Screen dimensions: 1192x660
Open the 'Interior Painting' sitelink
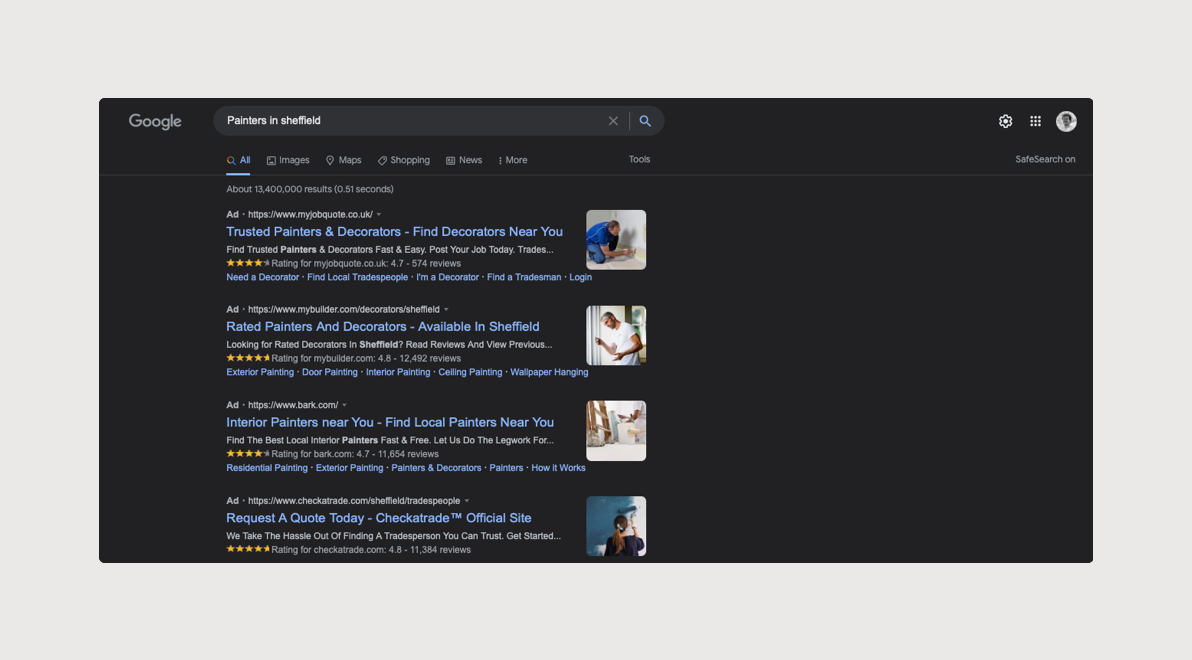point(398,373)
